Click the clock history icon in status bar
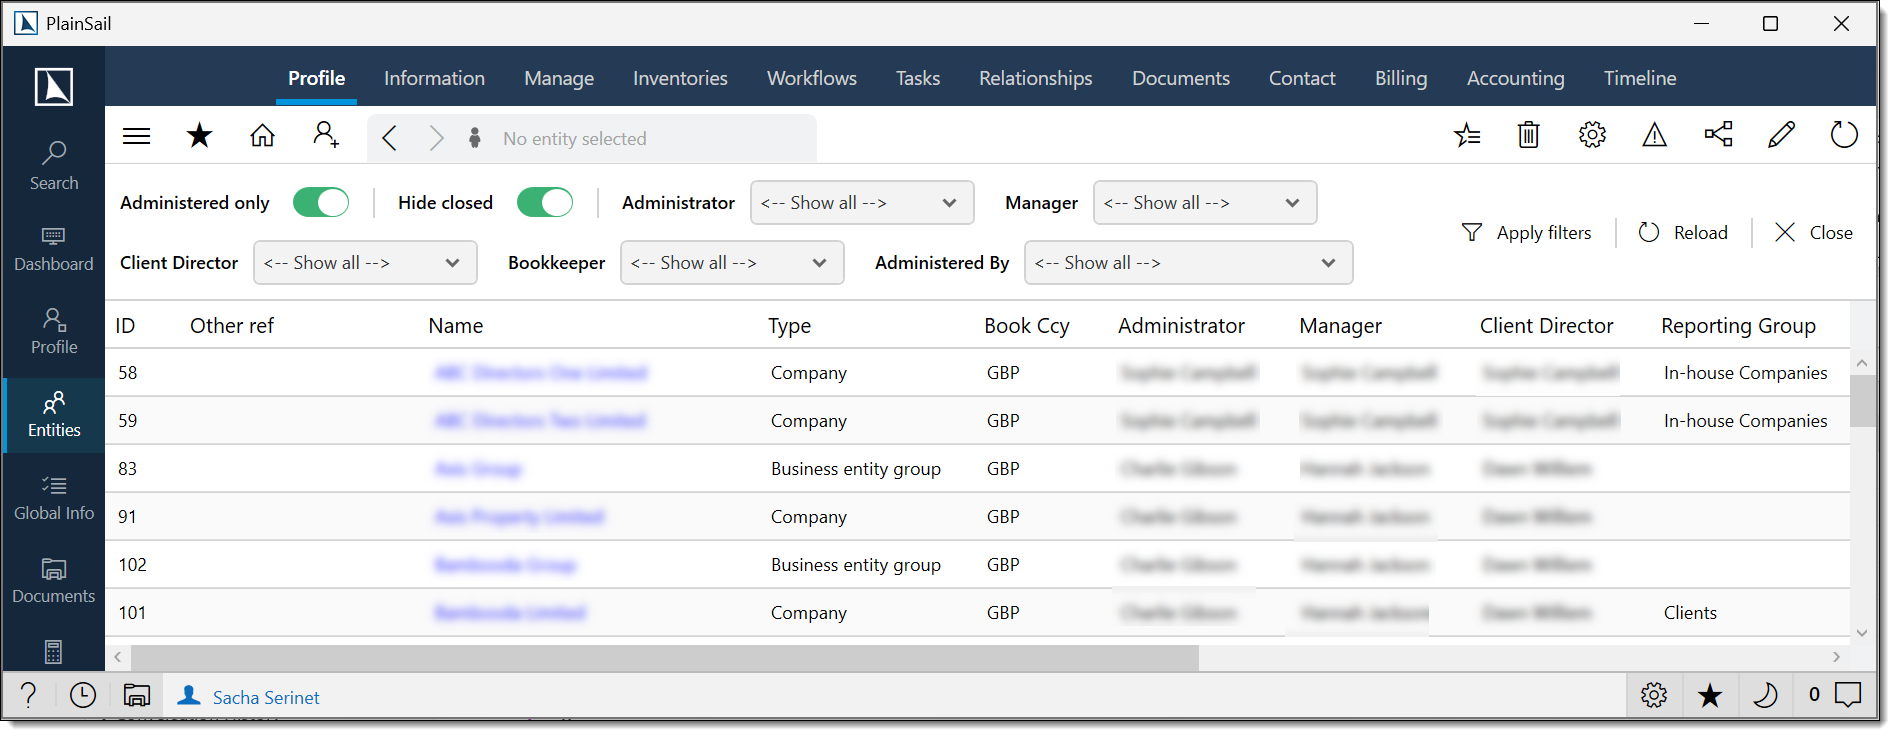 coord(83,695)
